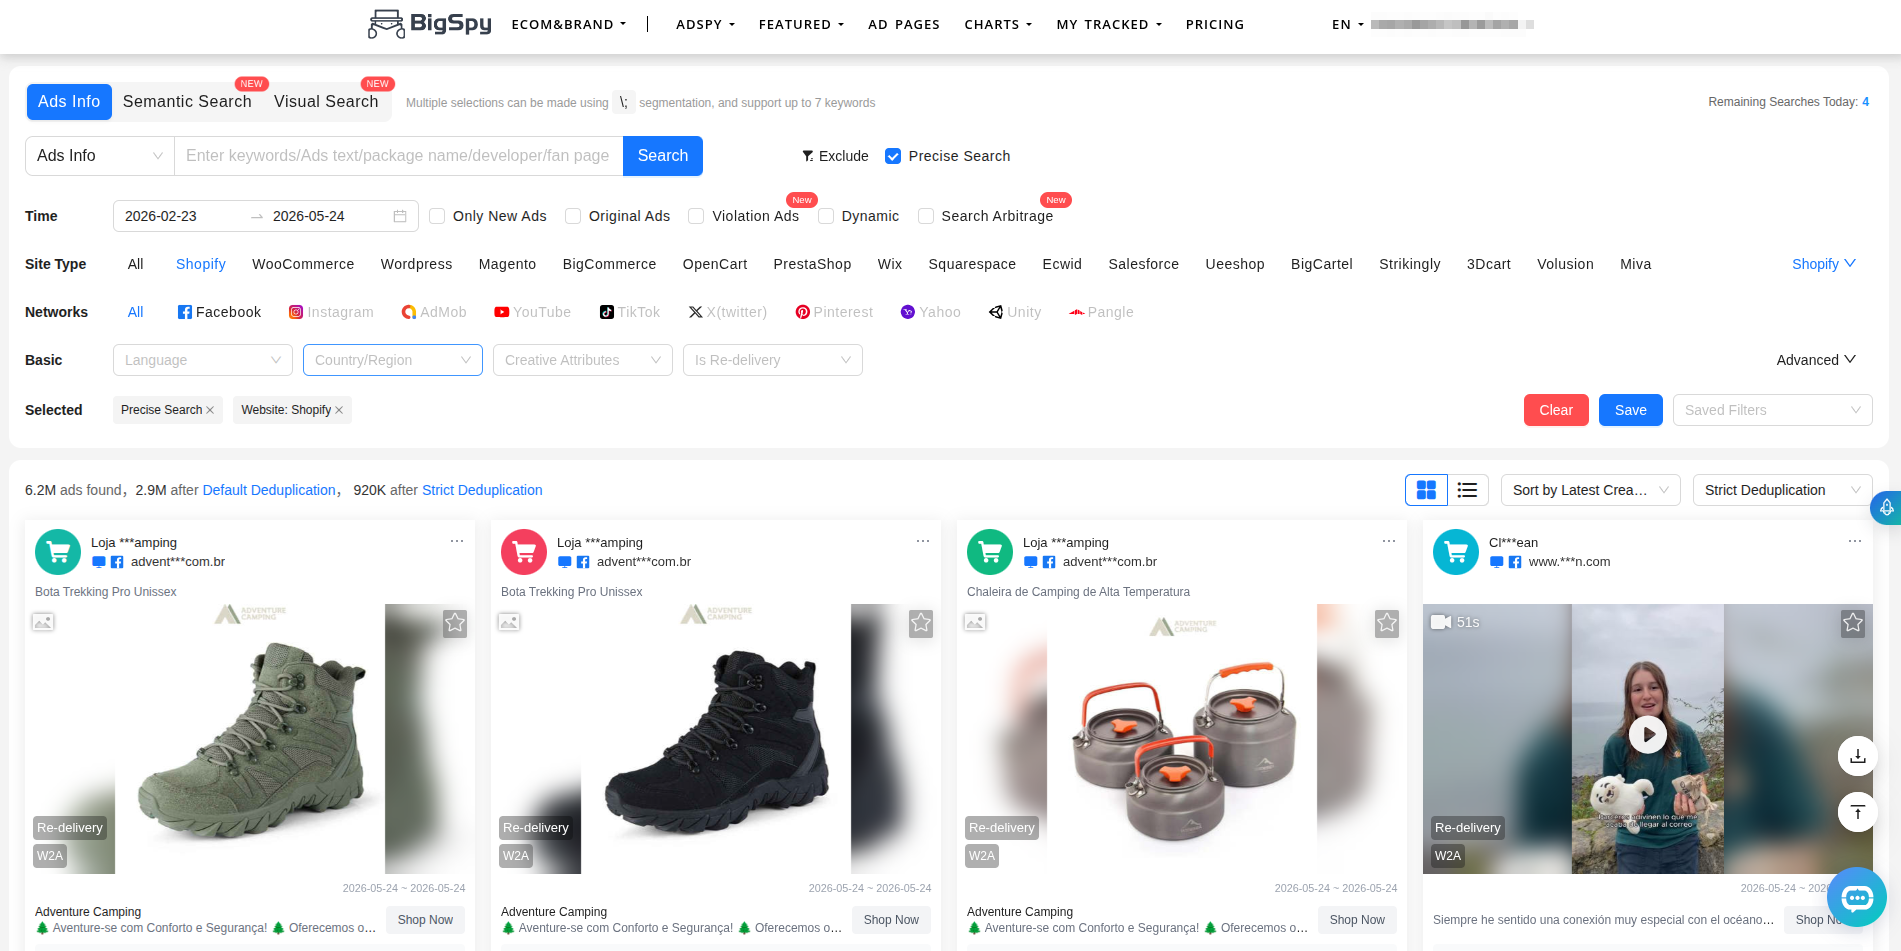The width and height of the screenshot is (1901, 951).
Task: Go to AD PAGES
Action: (904, 24)
